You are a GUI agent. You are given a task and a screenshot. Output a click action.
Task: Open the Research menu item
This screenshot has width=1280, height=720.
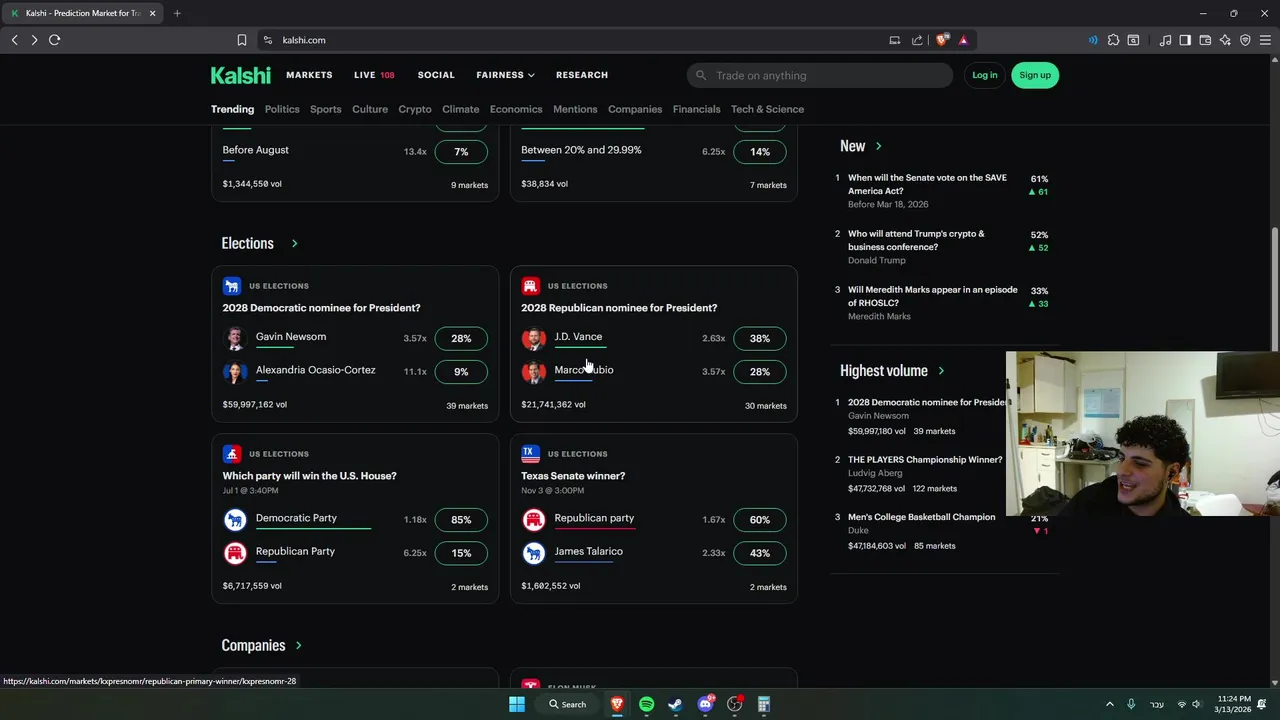click(x=582, y=75)
